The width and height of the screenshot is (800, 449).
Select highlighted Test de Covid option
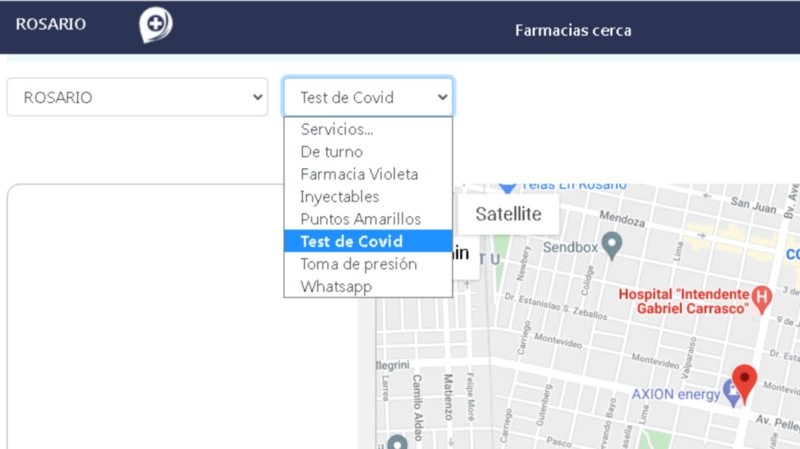point(352,241)
